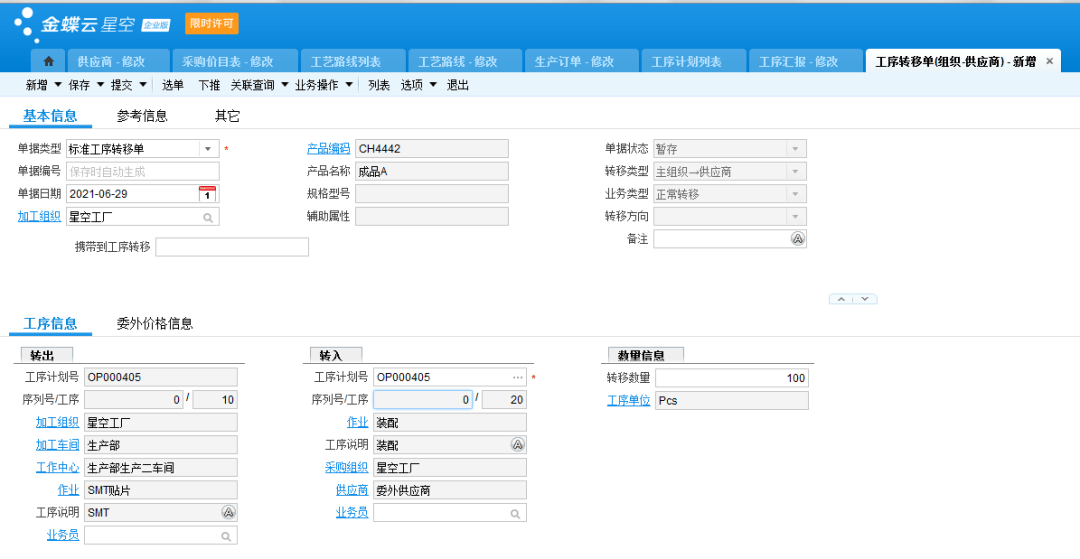Screen dimensions: 1080x559
Task: Expand the 转移类型 dropdown
Action: [x=796, y=171]
